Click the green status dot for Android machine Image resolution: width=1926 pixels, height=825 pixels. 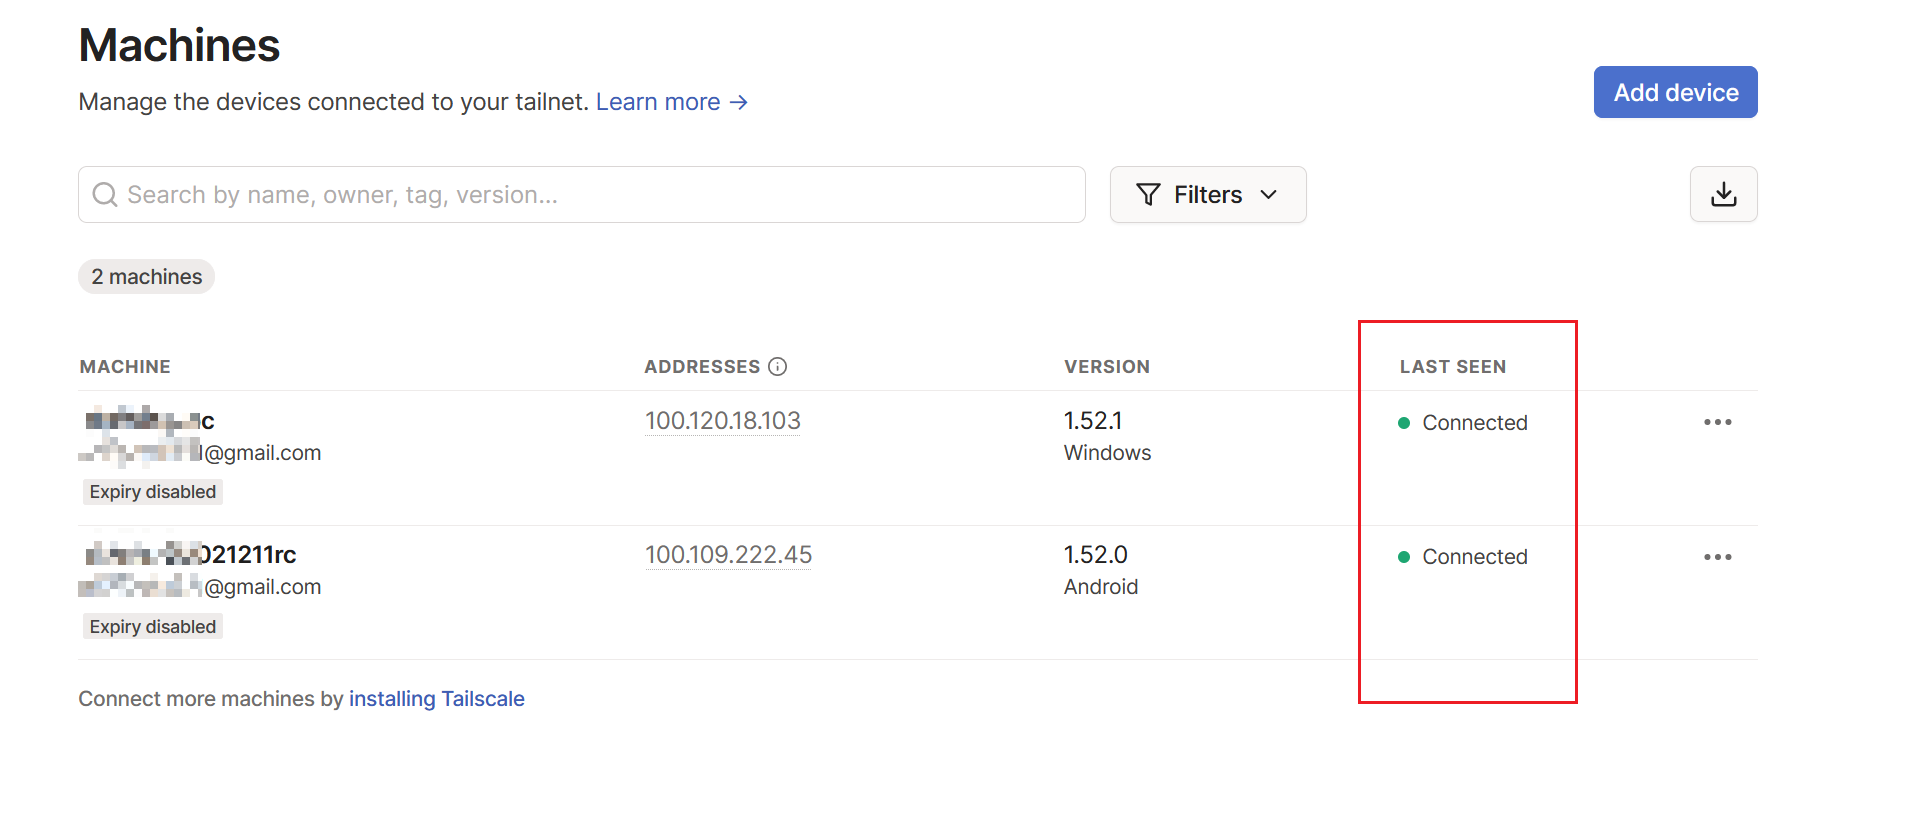pyautogui.click(x=1404, y=557)
